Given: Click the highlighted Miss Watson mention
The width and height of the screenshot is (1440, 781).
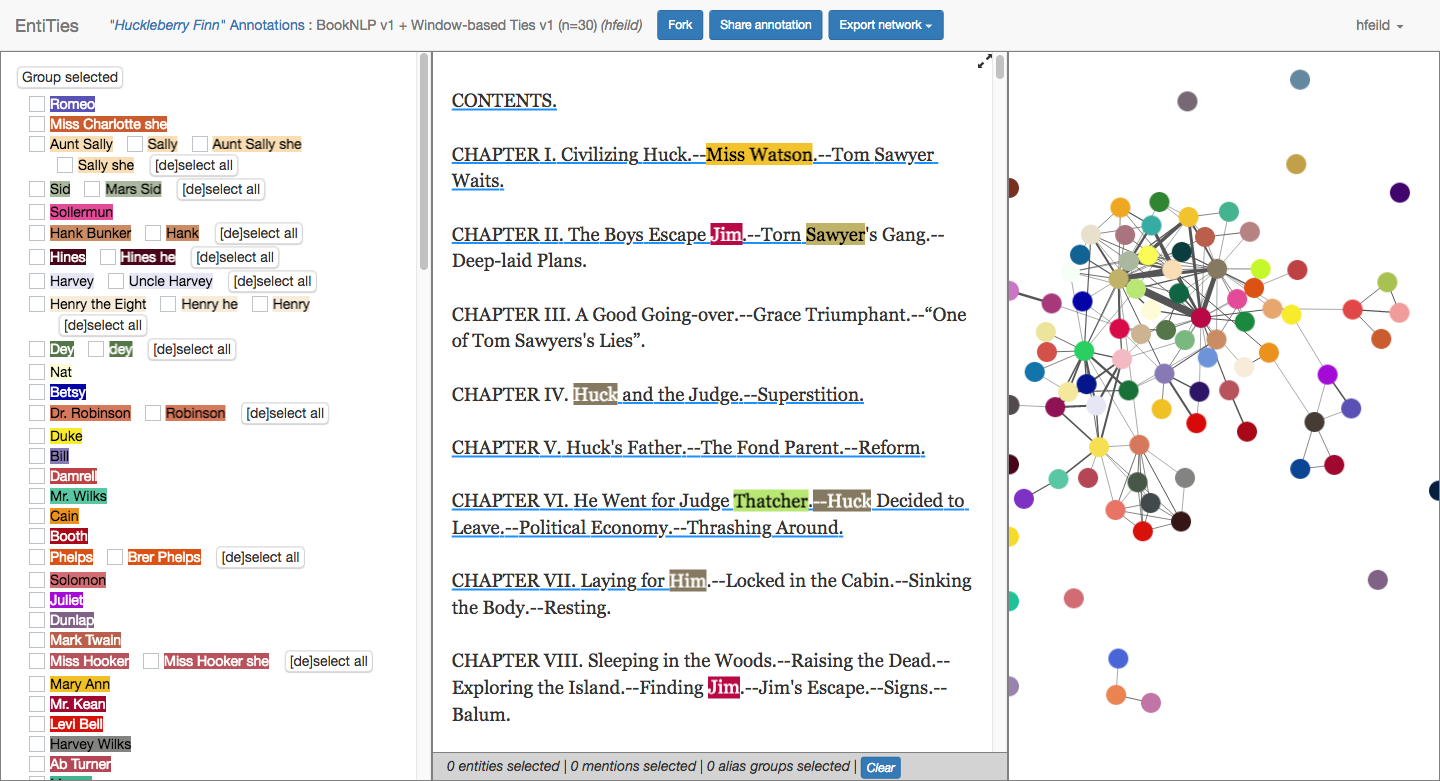Looking at the screenshot, I should 759,155.
